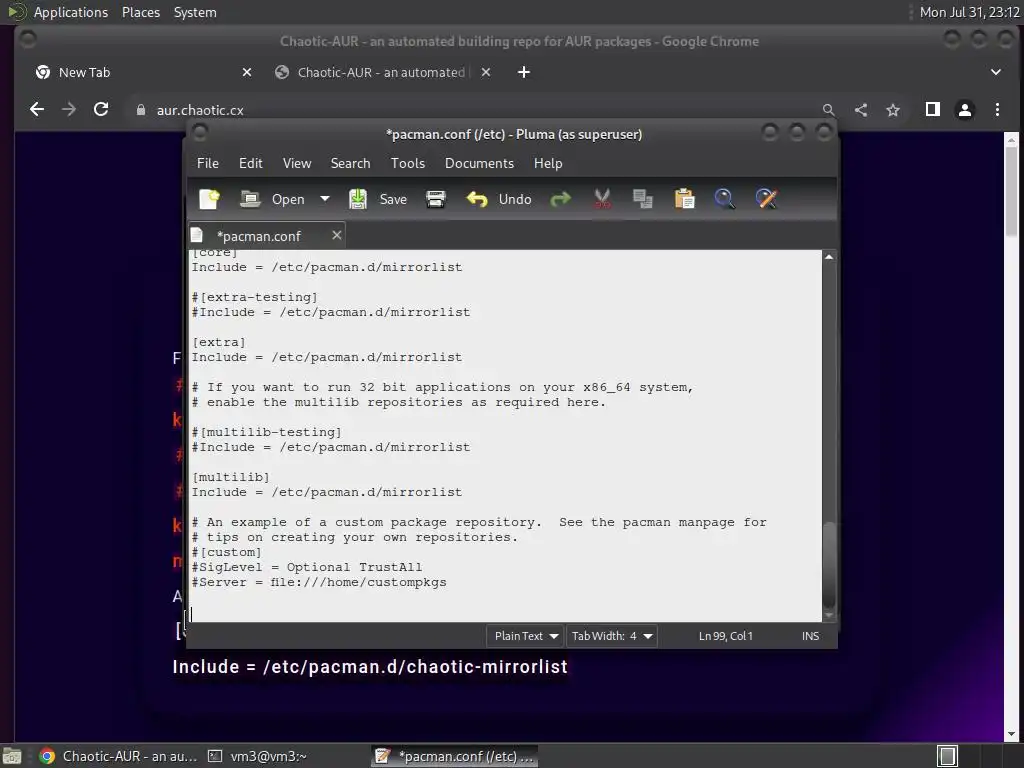Close the Chaotic-AUR Chrome tab

click(485, 72)
